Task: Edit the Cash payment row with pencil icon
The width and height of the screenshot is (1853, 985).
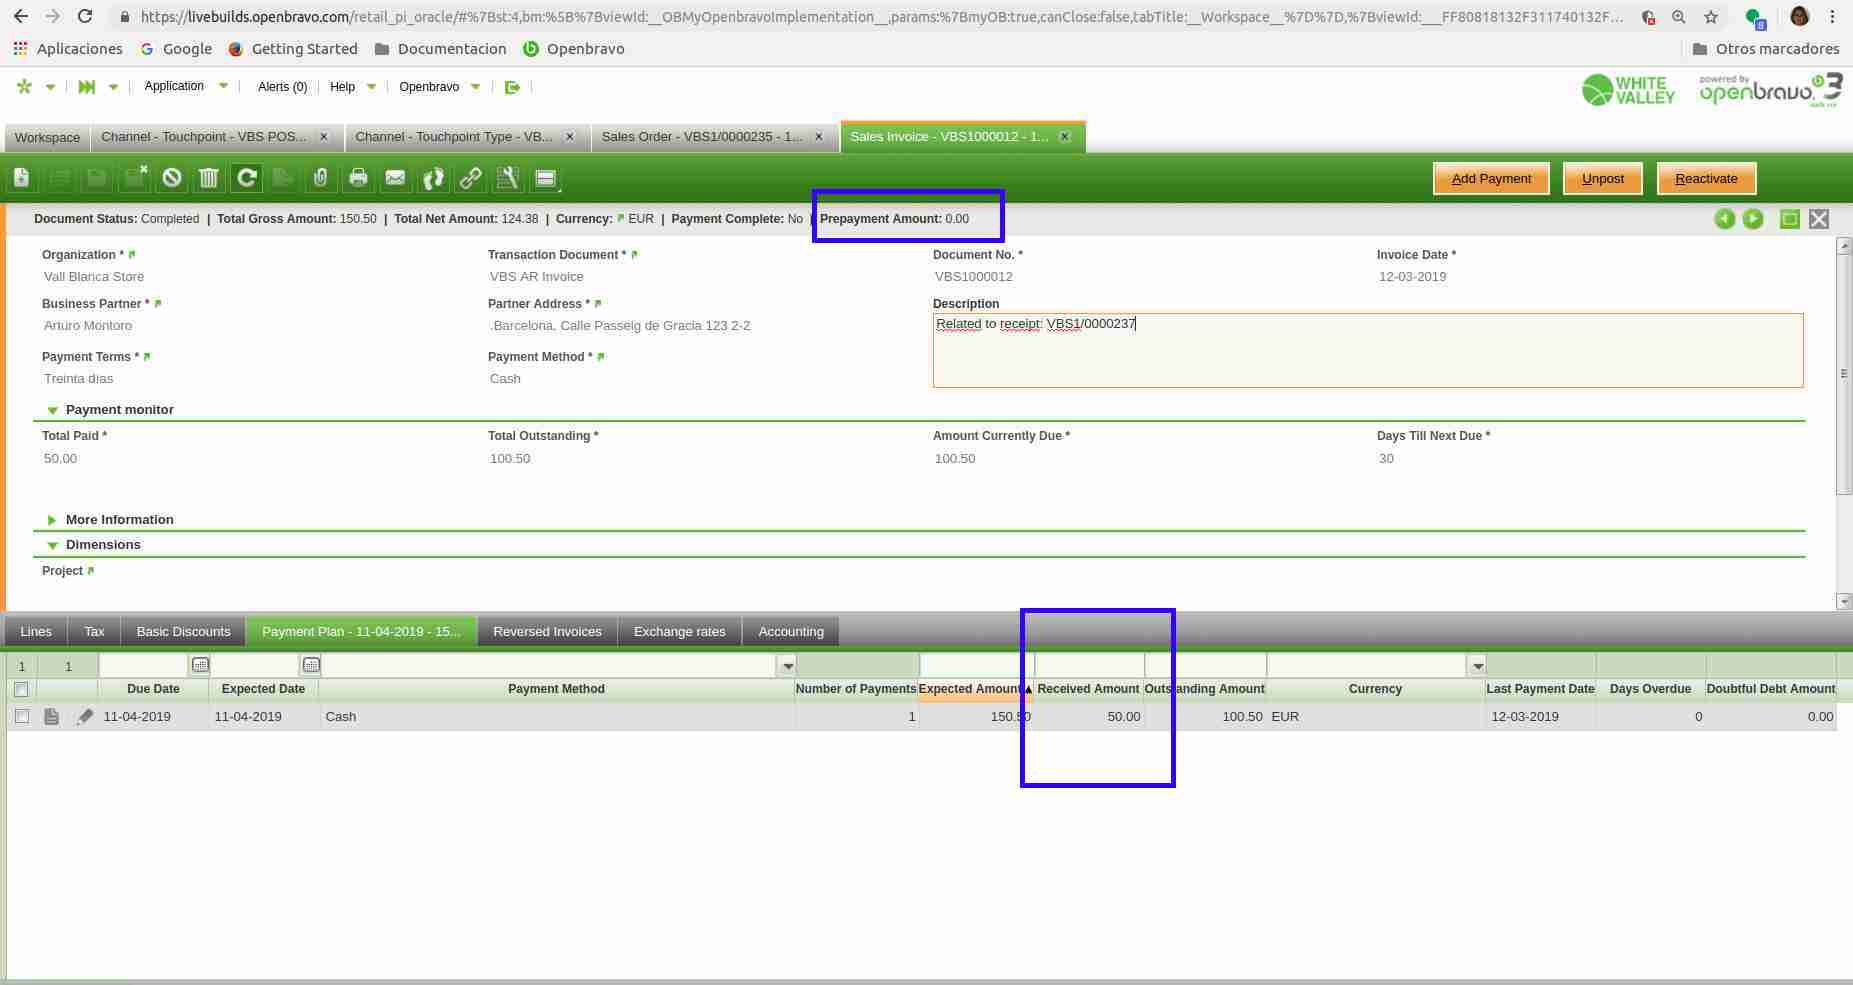Action: coord(84,716)
